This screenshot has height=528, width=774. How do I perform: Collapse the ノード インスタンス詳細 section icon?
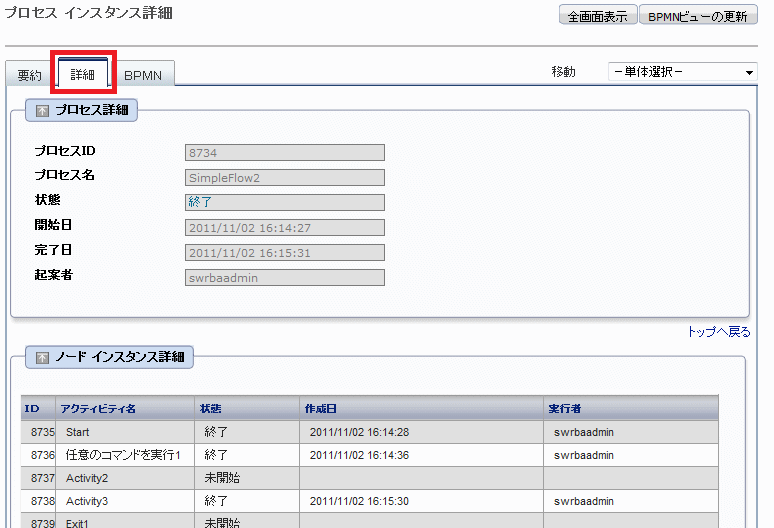click(x=42, y=357)
